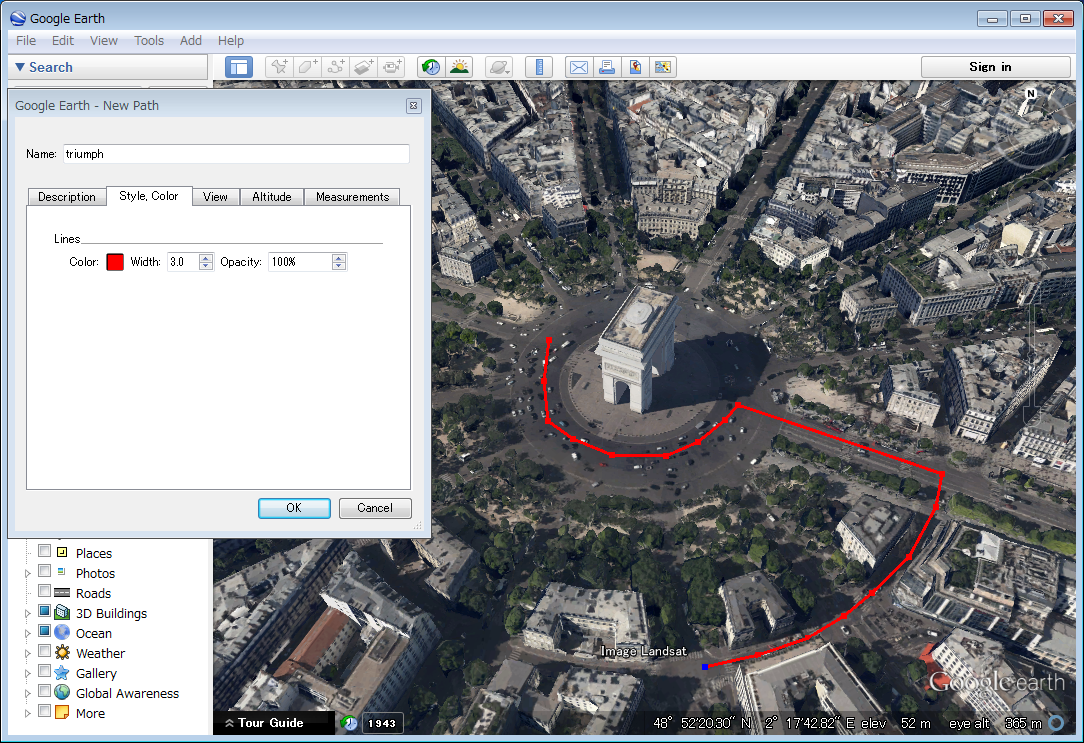This screenshot has height=743, width=1084.
Task: Click the Weather layer sun icon
Action: point(62,652)
